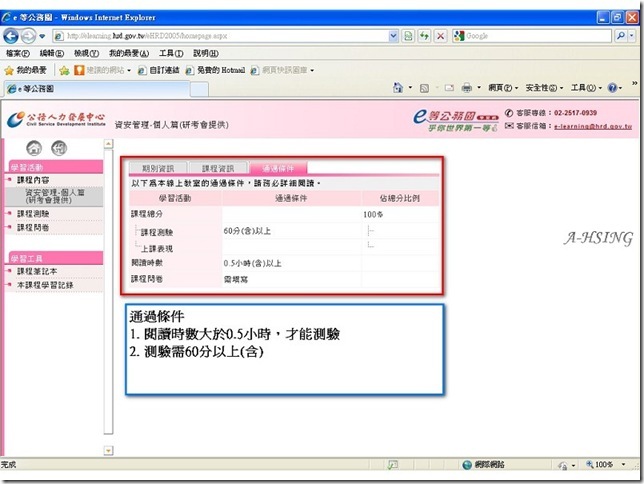
Task: Expand the address bar history dropdown
Action: coord(393,36)
